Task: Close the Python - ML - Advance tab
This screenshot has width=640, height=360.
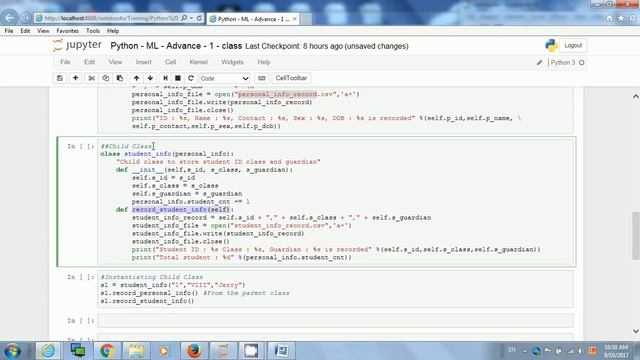Action: (295, 19)
